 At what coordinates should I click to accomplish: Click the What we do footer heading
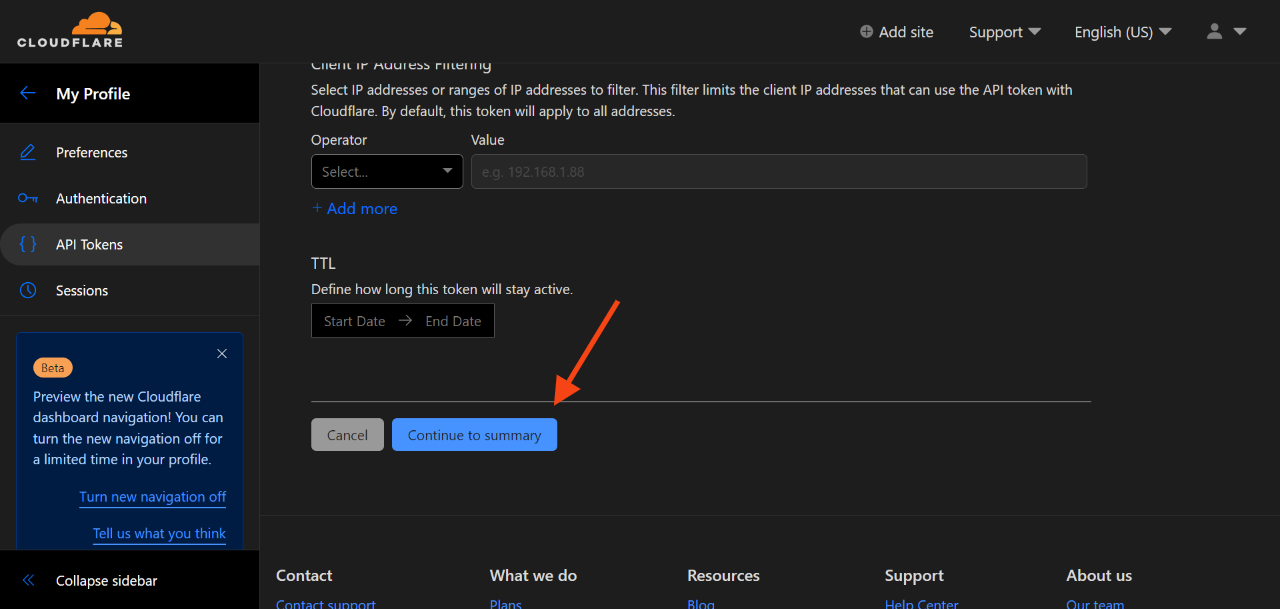pyautogui.click(x=533, y=575)
